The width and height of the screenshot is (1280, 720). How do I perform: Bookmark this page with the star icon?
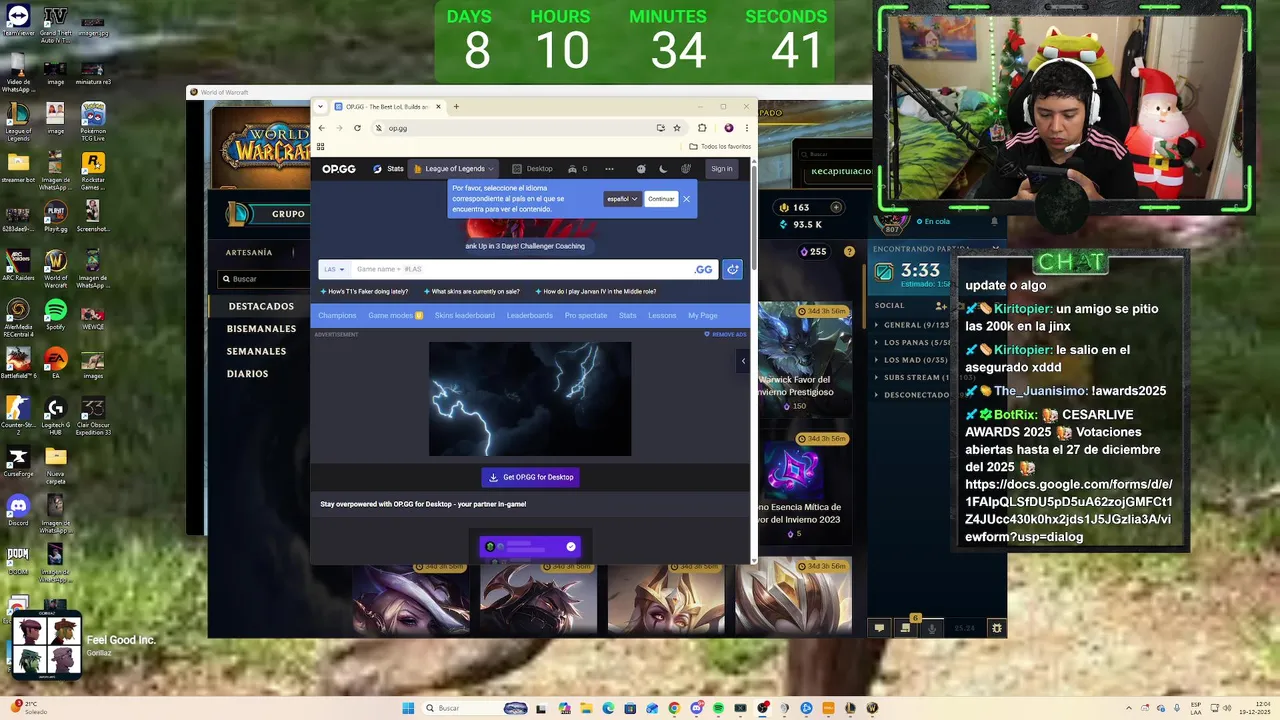coord(677,128)
